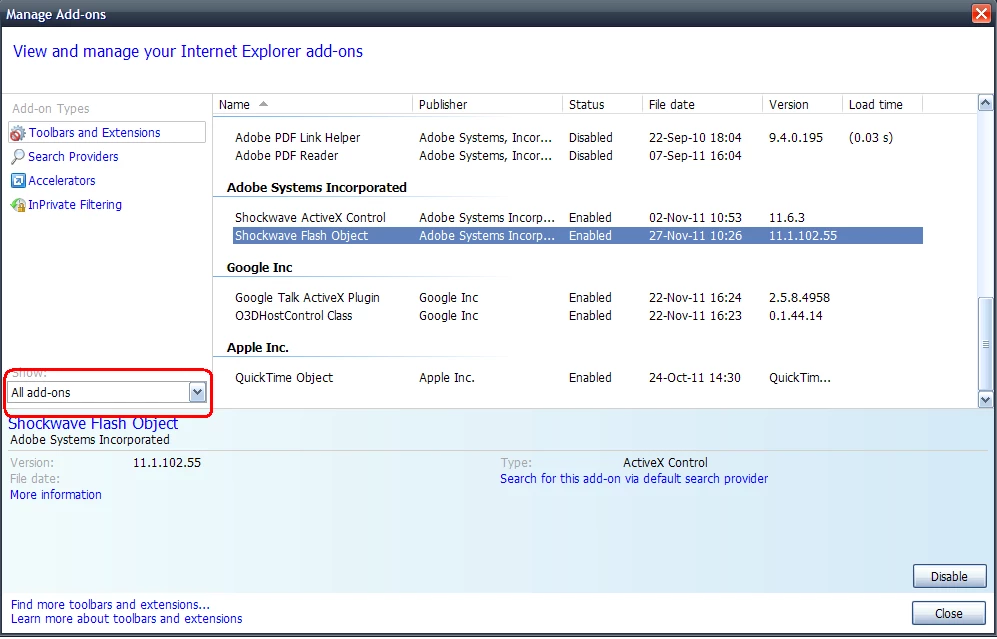Select the QuickTime Object row
This screenshot has width=997, height=639.
(x=577, y=378)
